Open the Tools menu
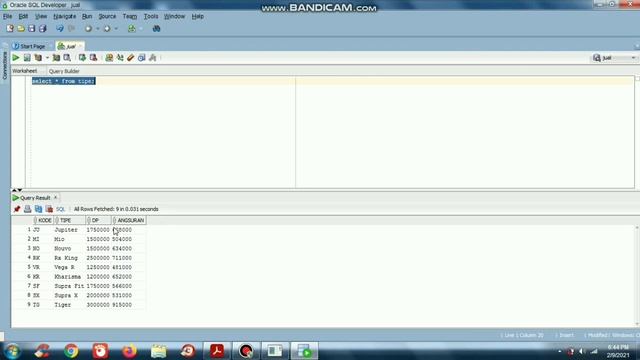640x360 pixels. click(x=151, y=16)
